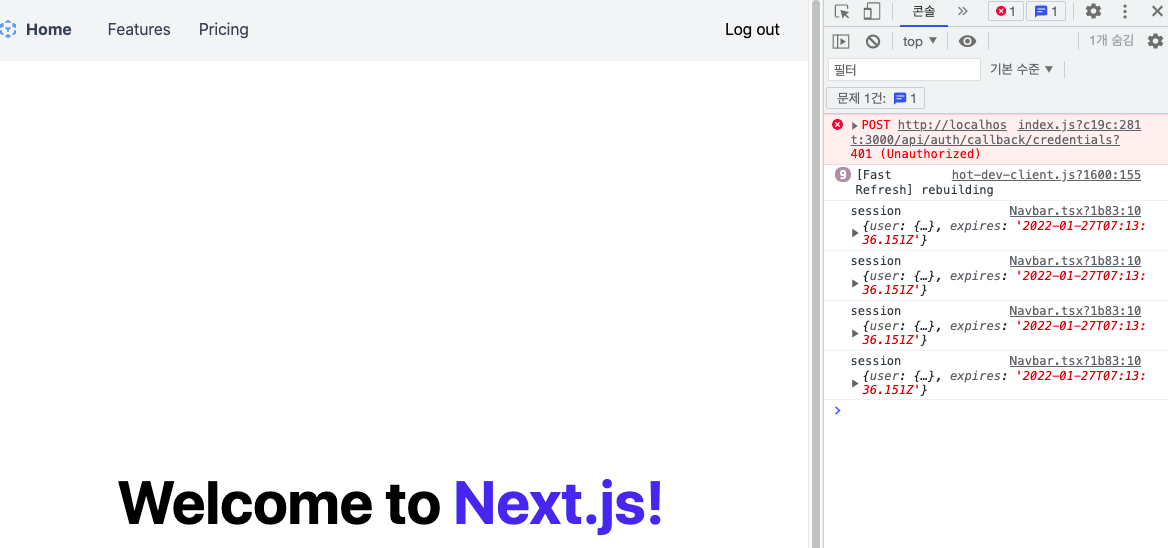Viewport: 1168px width, 548px height.
Task: Focus the console prompt chevron
Action: tap(838, 410)
